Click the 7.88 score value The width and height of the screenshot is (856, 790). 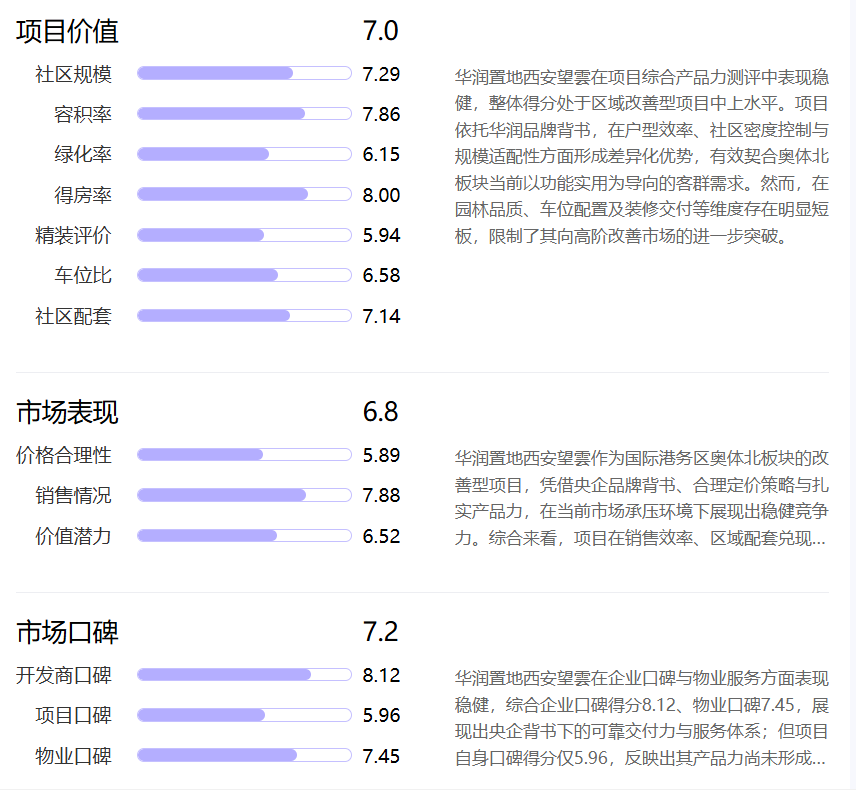point(381,495)
